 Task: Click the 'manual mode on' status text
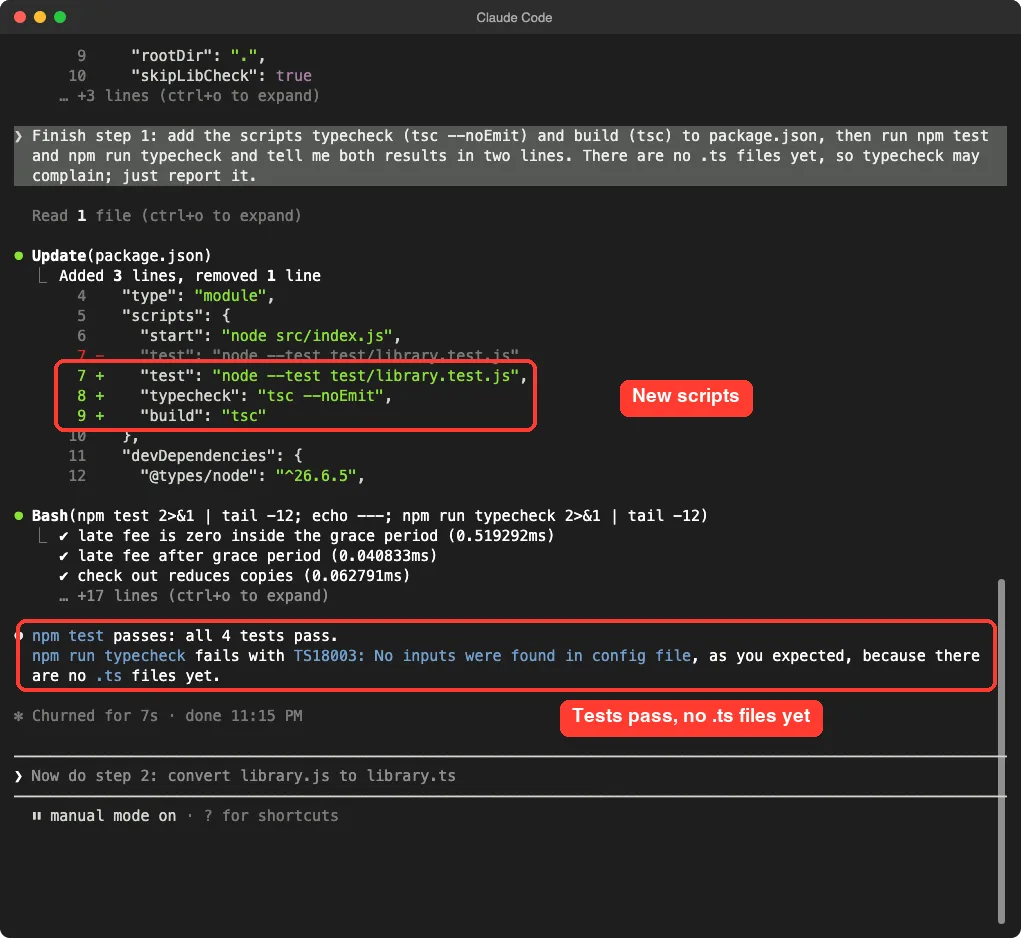[x=113, y=816]
